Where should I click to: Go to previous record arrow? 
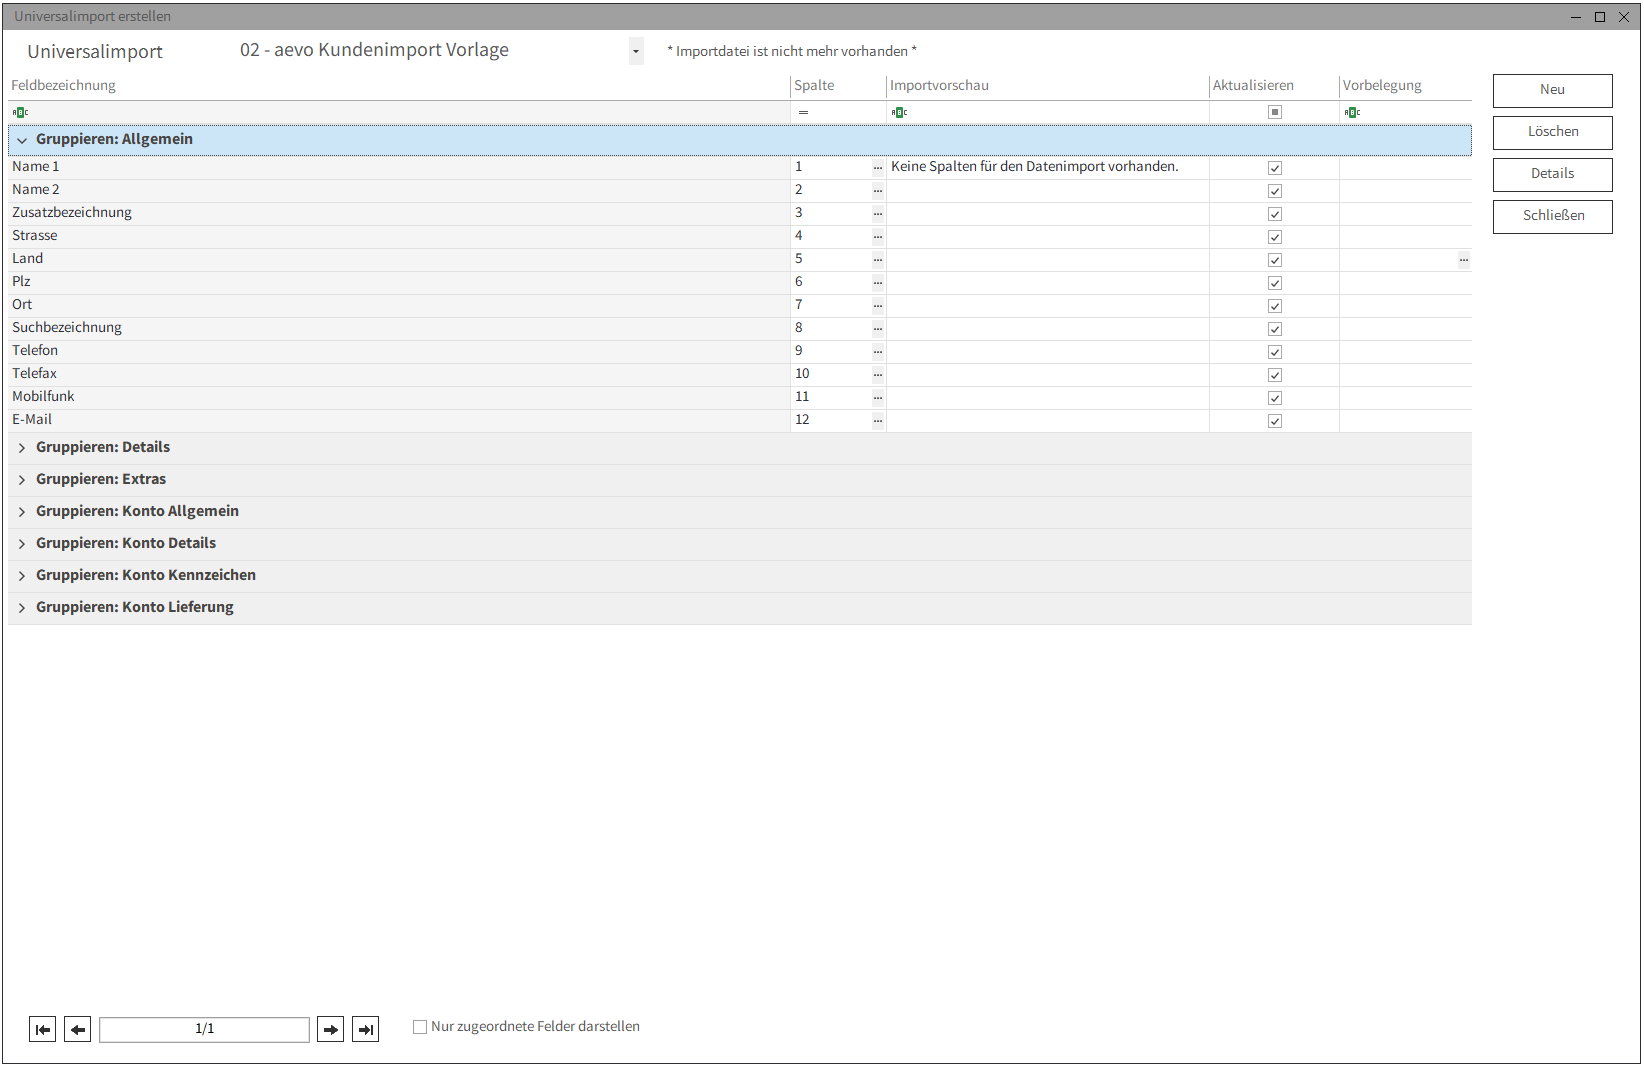point(78,1029)
